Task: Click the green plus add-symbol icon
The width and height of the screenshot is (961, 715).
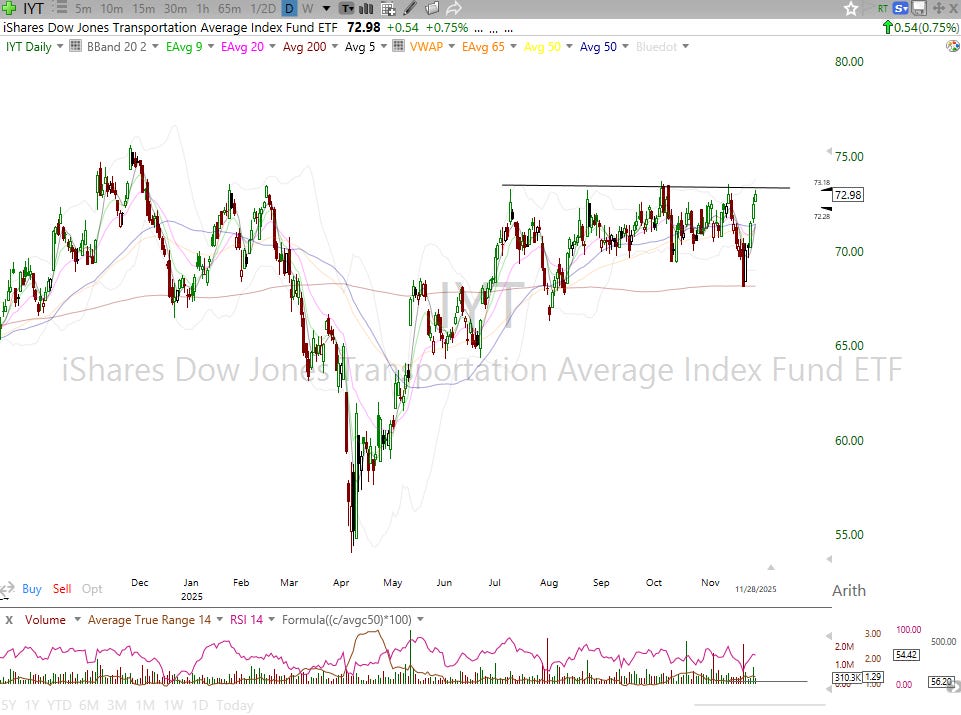Action: pos(8,8)
